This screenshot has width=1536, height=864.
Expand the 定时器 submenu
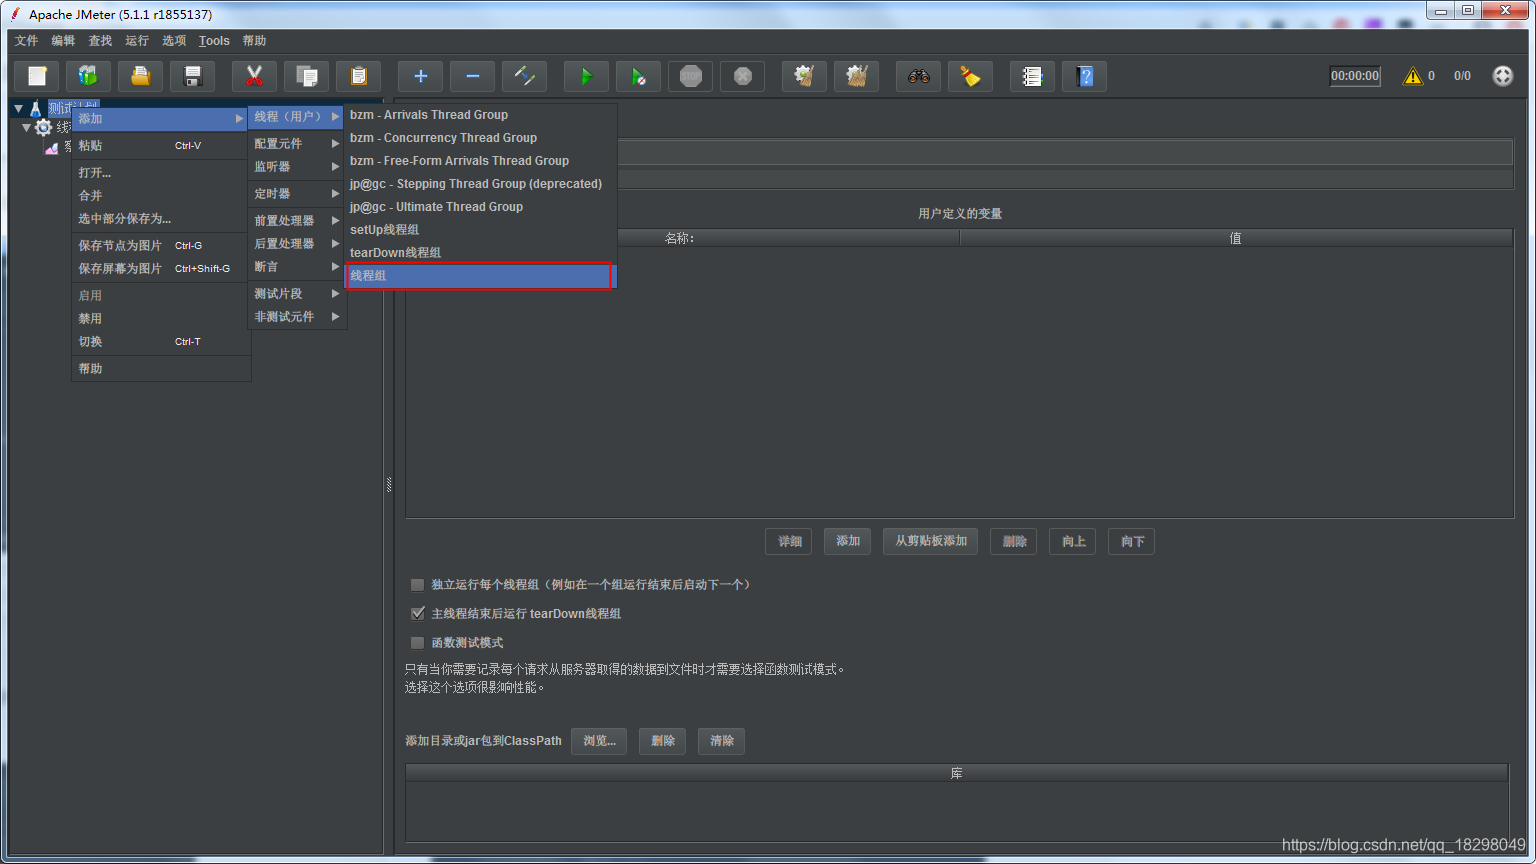[297, 194]
